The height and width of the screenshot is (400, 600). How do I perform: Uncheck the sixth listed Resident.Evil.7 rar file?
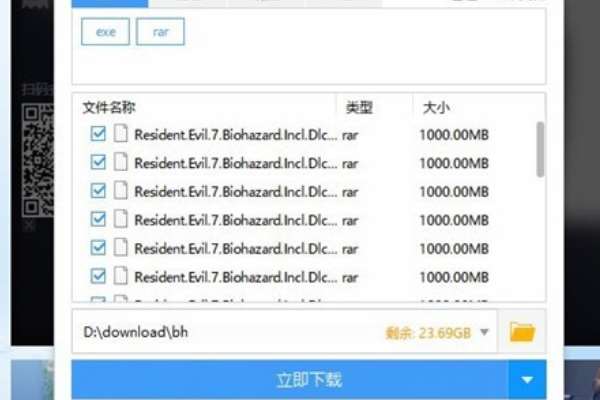(x=98, y=276)
